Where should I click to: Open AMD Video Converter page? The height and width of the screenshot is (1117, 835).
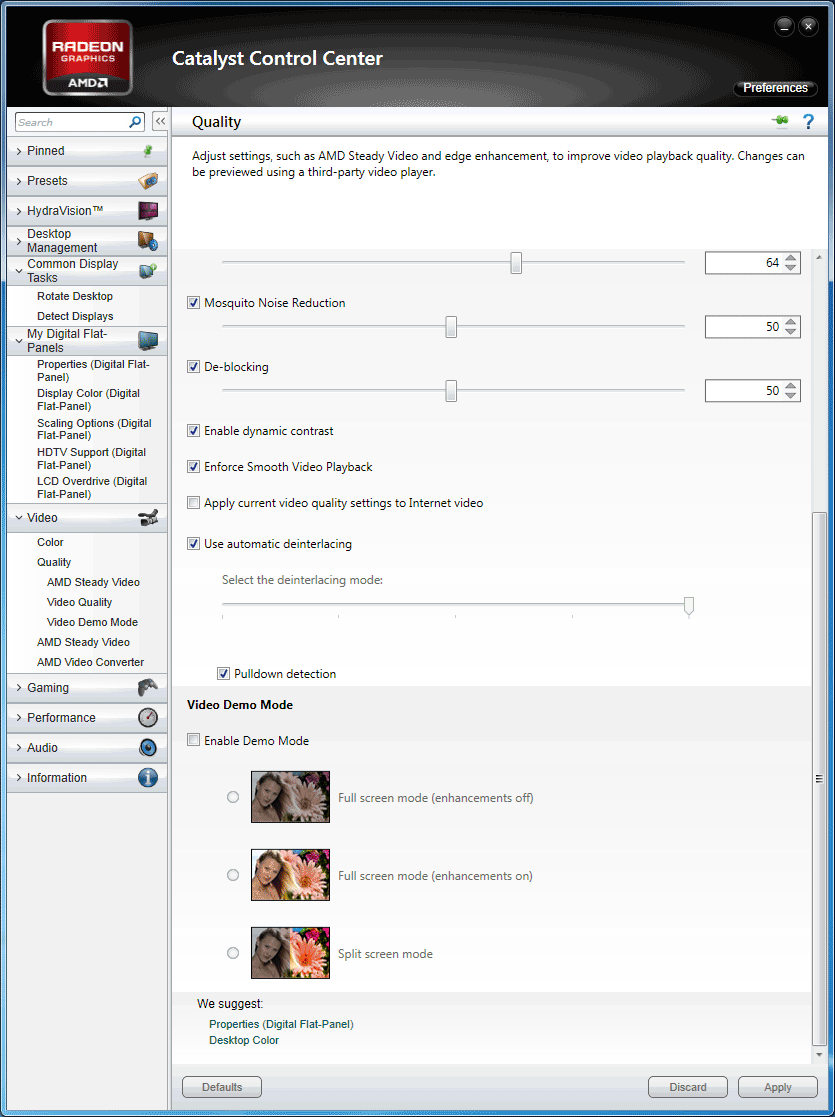click(x=90, y=662)
